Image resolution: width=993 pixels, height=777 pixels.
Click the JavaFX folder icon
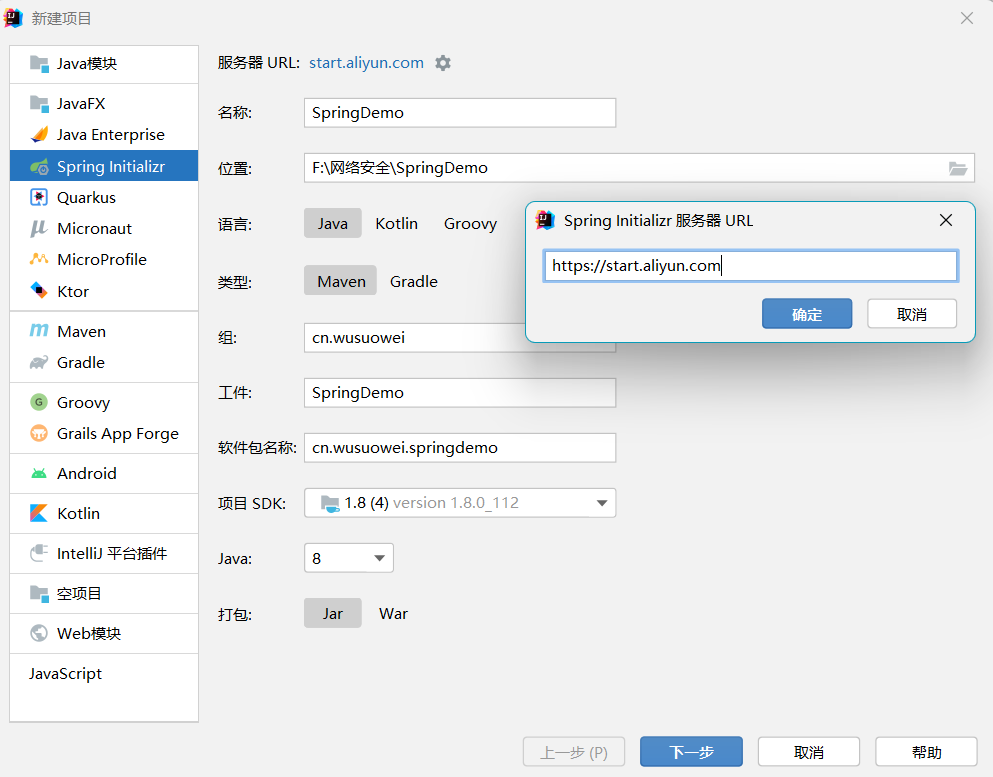(x=39, y=103)
